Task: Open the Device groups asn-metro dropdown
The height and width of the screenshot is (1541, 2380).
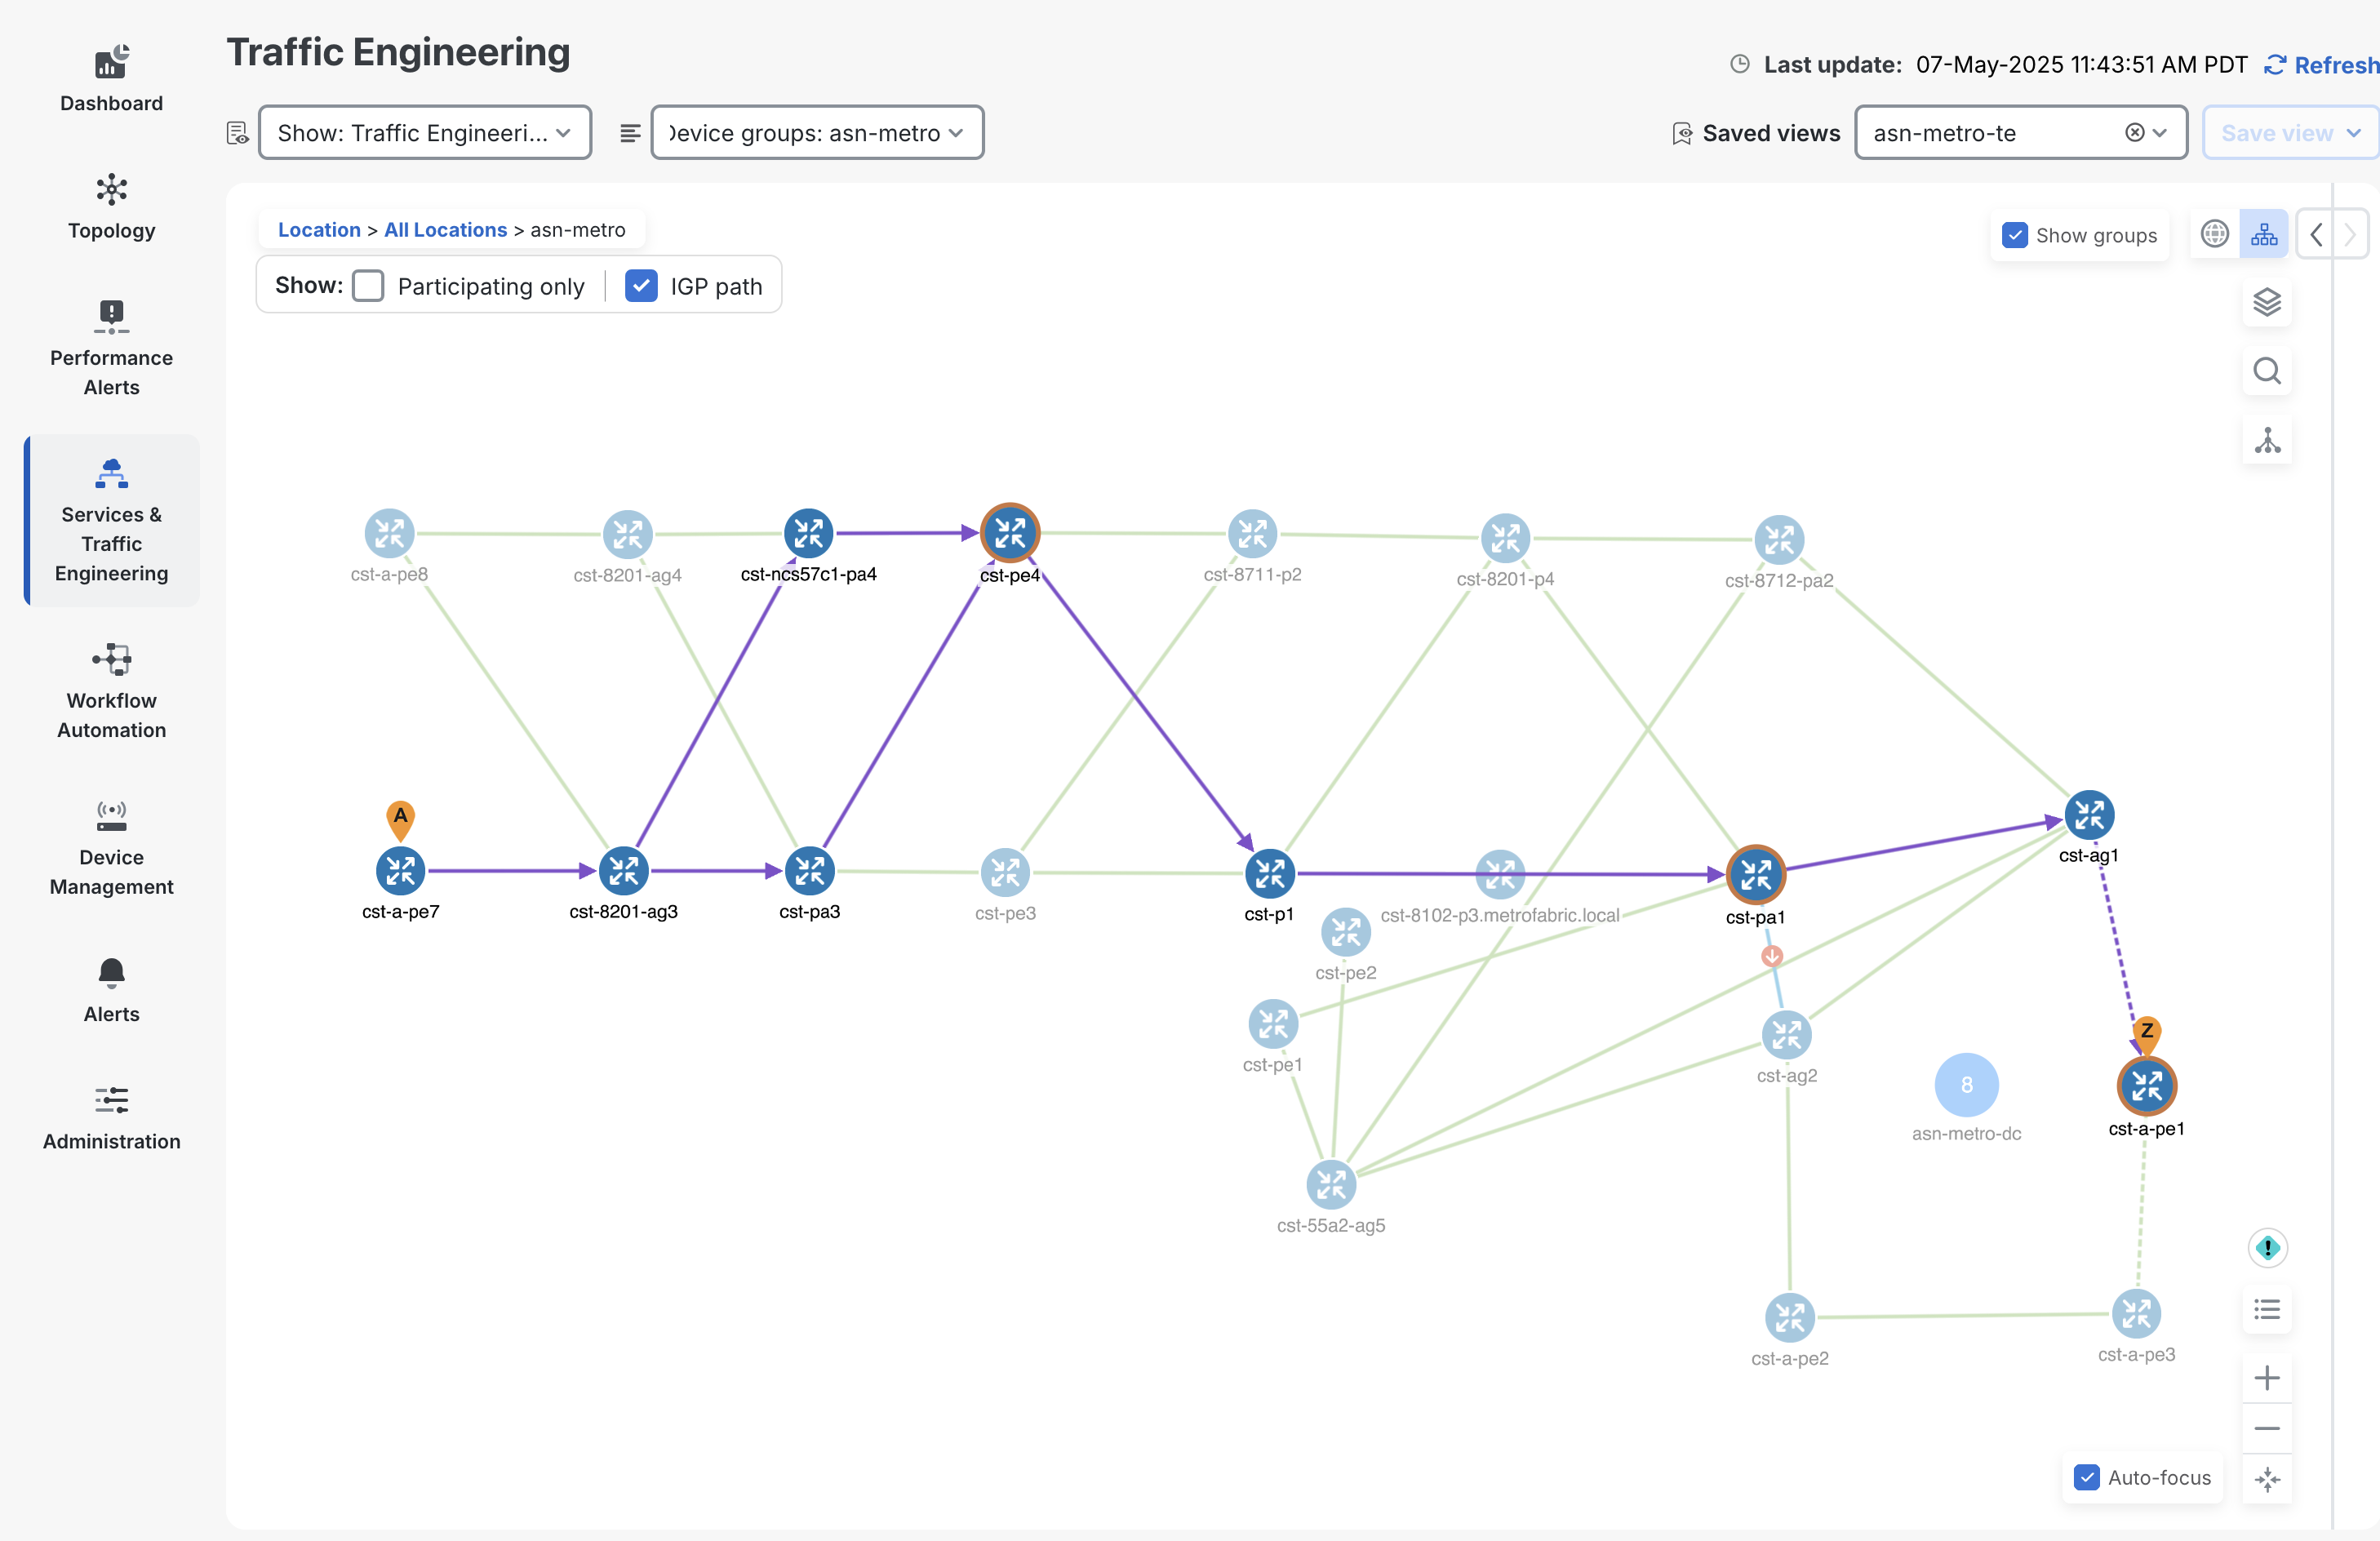Action: point(816,133)
